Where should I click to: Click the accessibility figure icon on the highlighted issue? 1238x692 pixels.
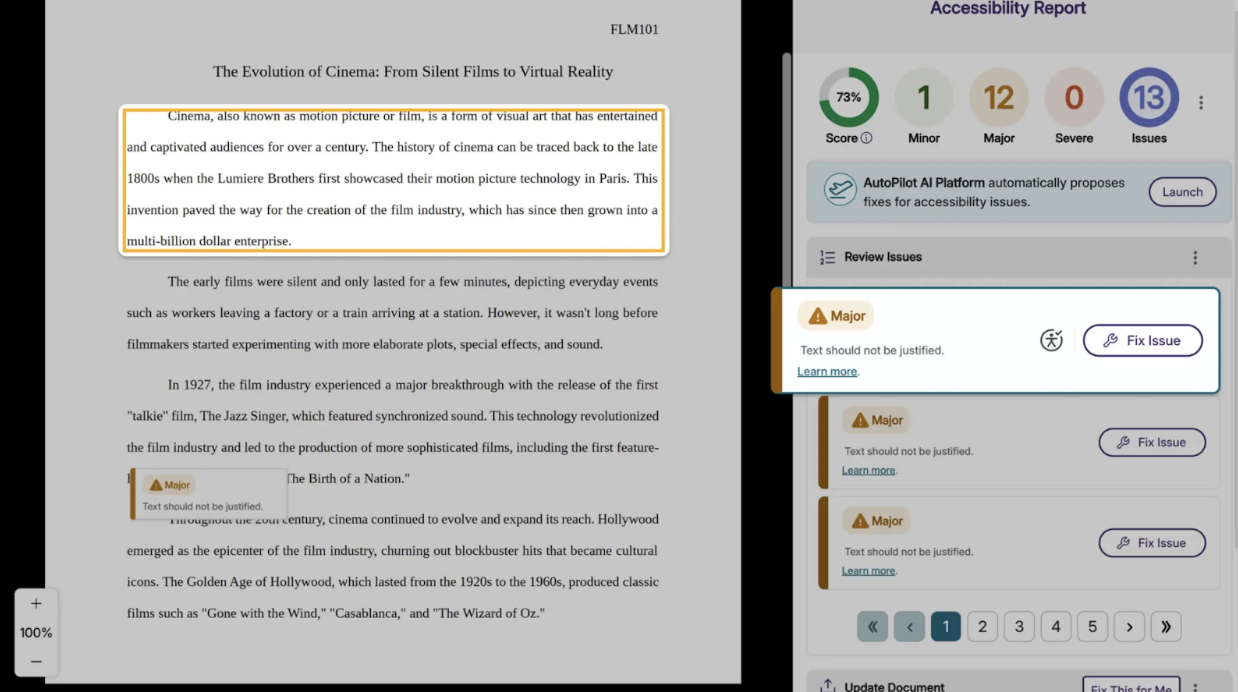tap(1051, 340)
